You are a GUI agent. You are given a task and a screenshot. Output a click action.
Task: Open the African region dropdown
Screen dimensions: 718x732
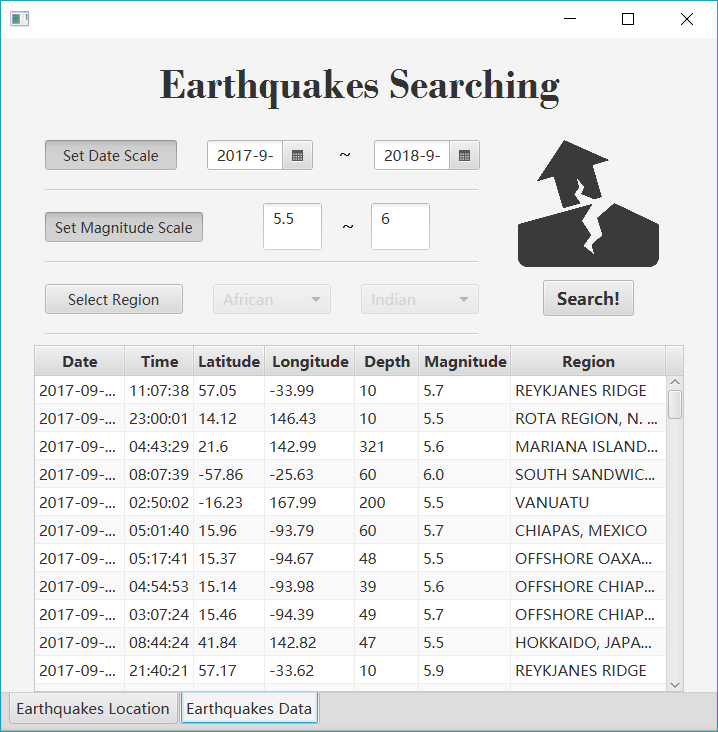coord(272,299)
